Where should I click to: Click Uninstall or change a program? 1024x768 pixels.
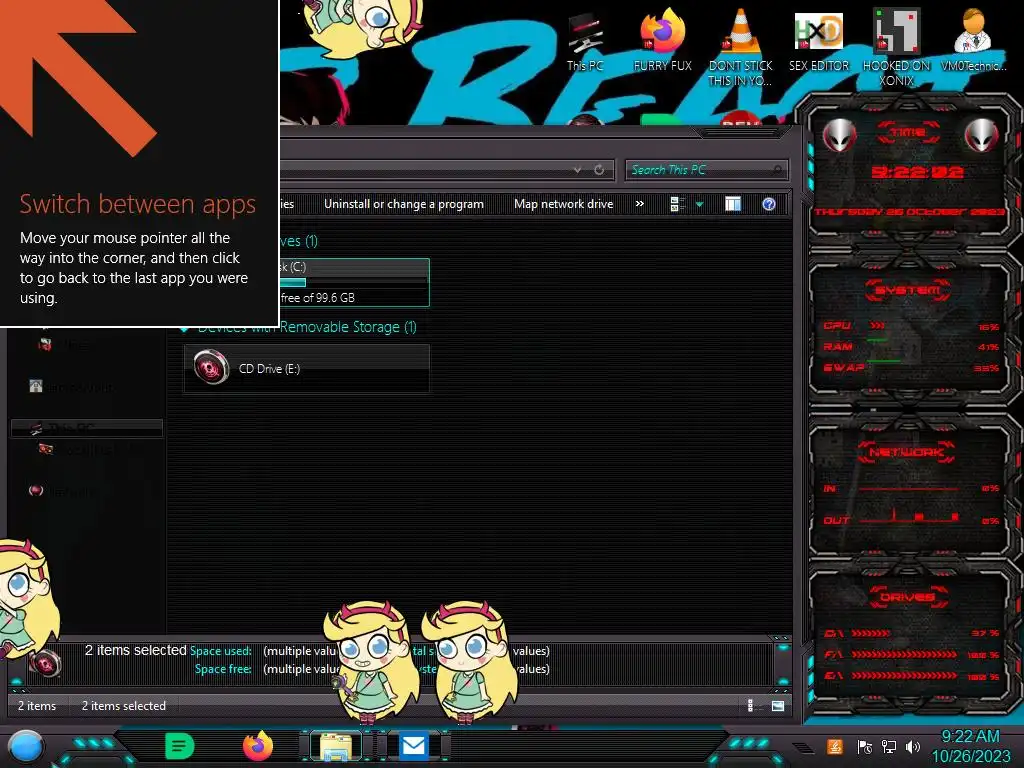coord(404,204)
